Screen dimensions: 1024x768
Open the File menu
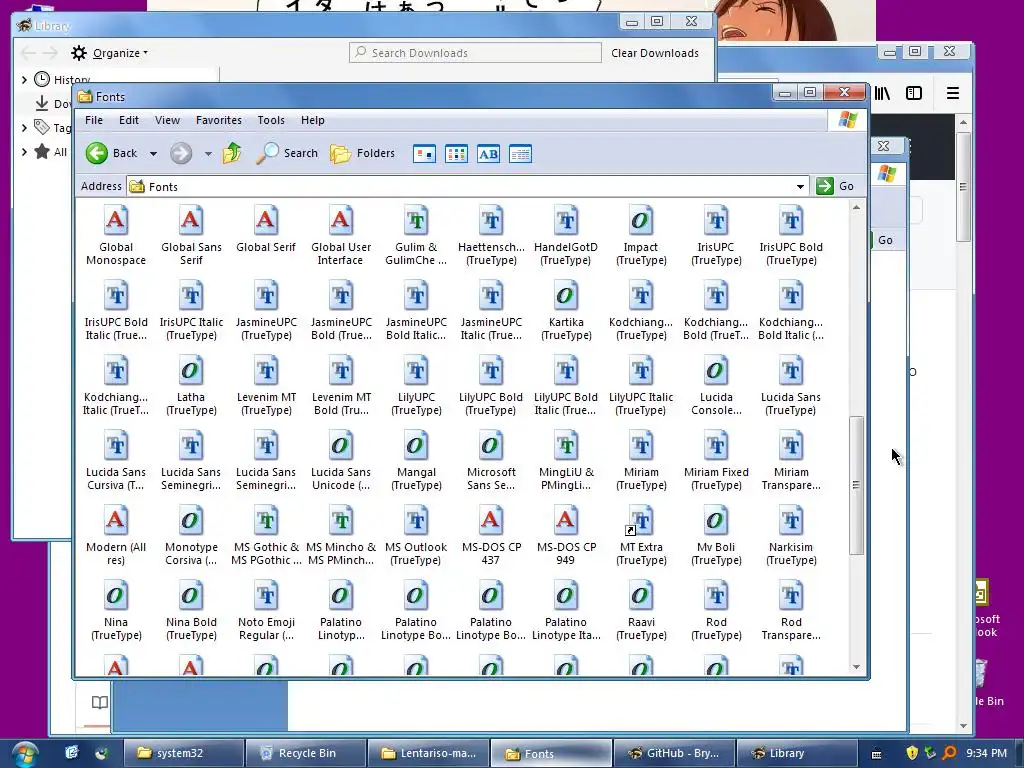(x=94, y=120)
